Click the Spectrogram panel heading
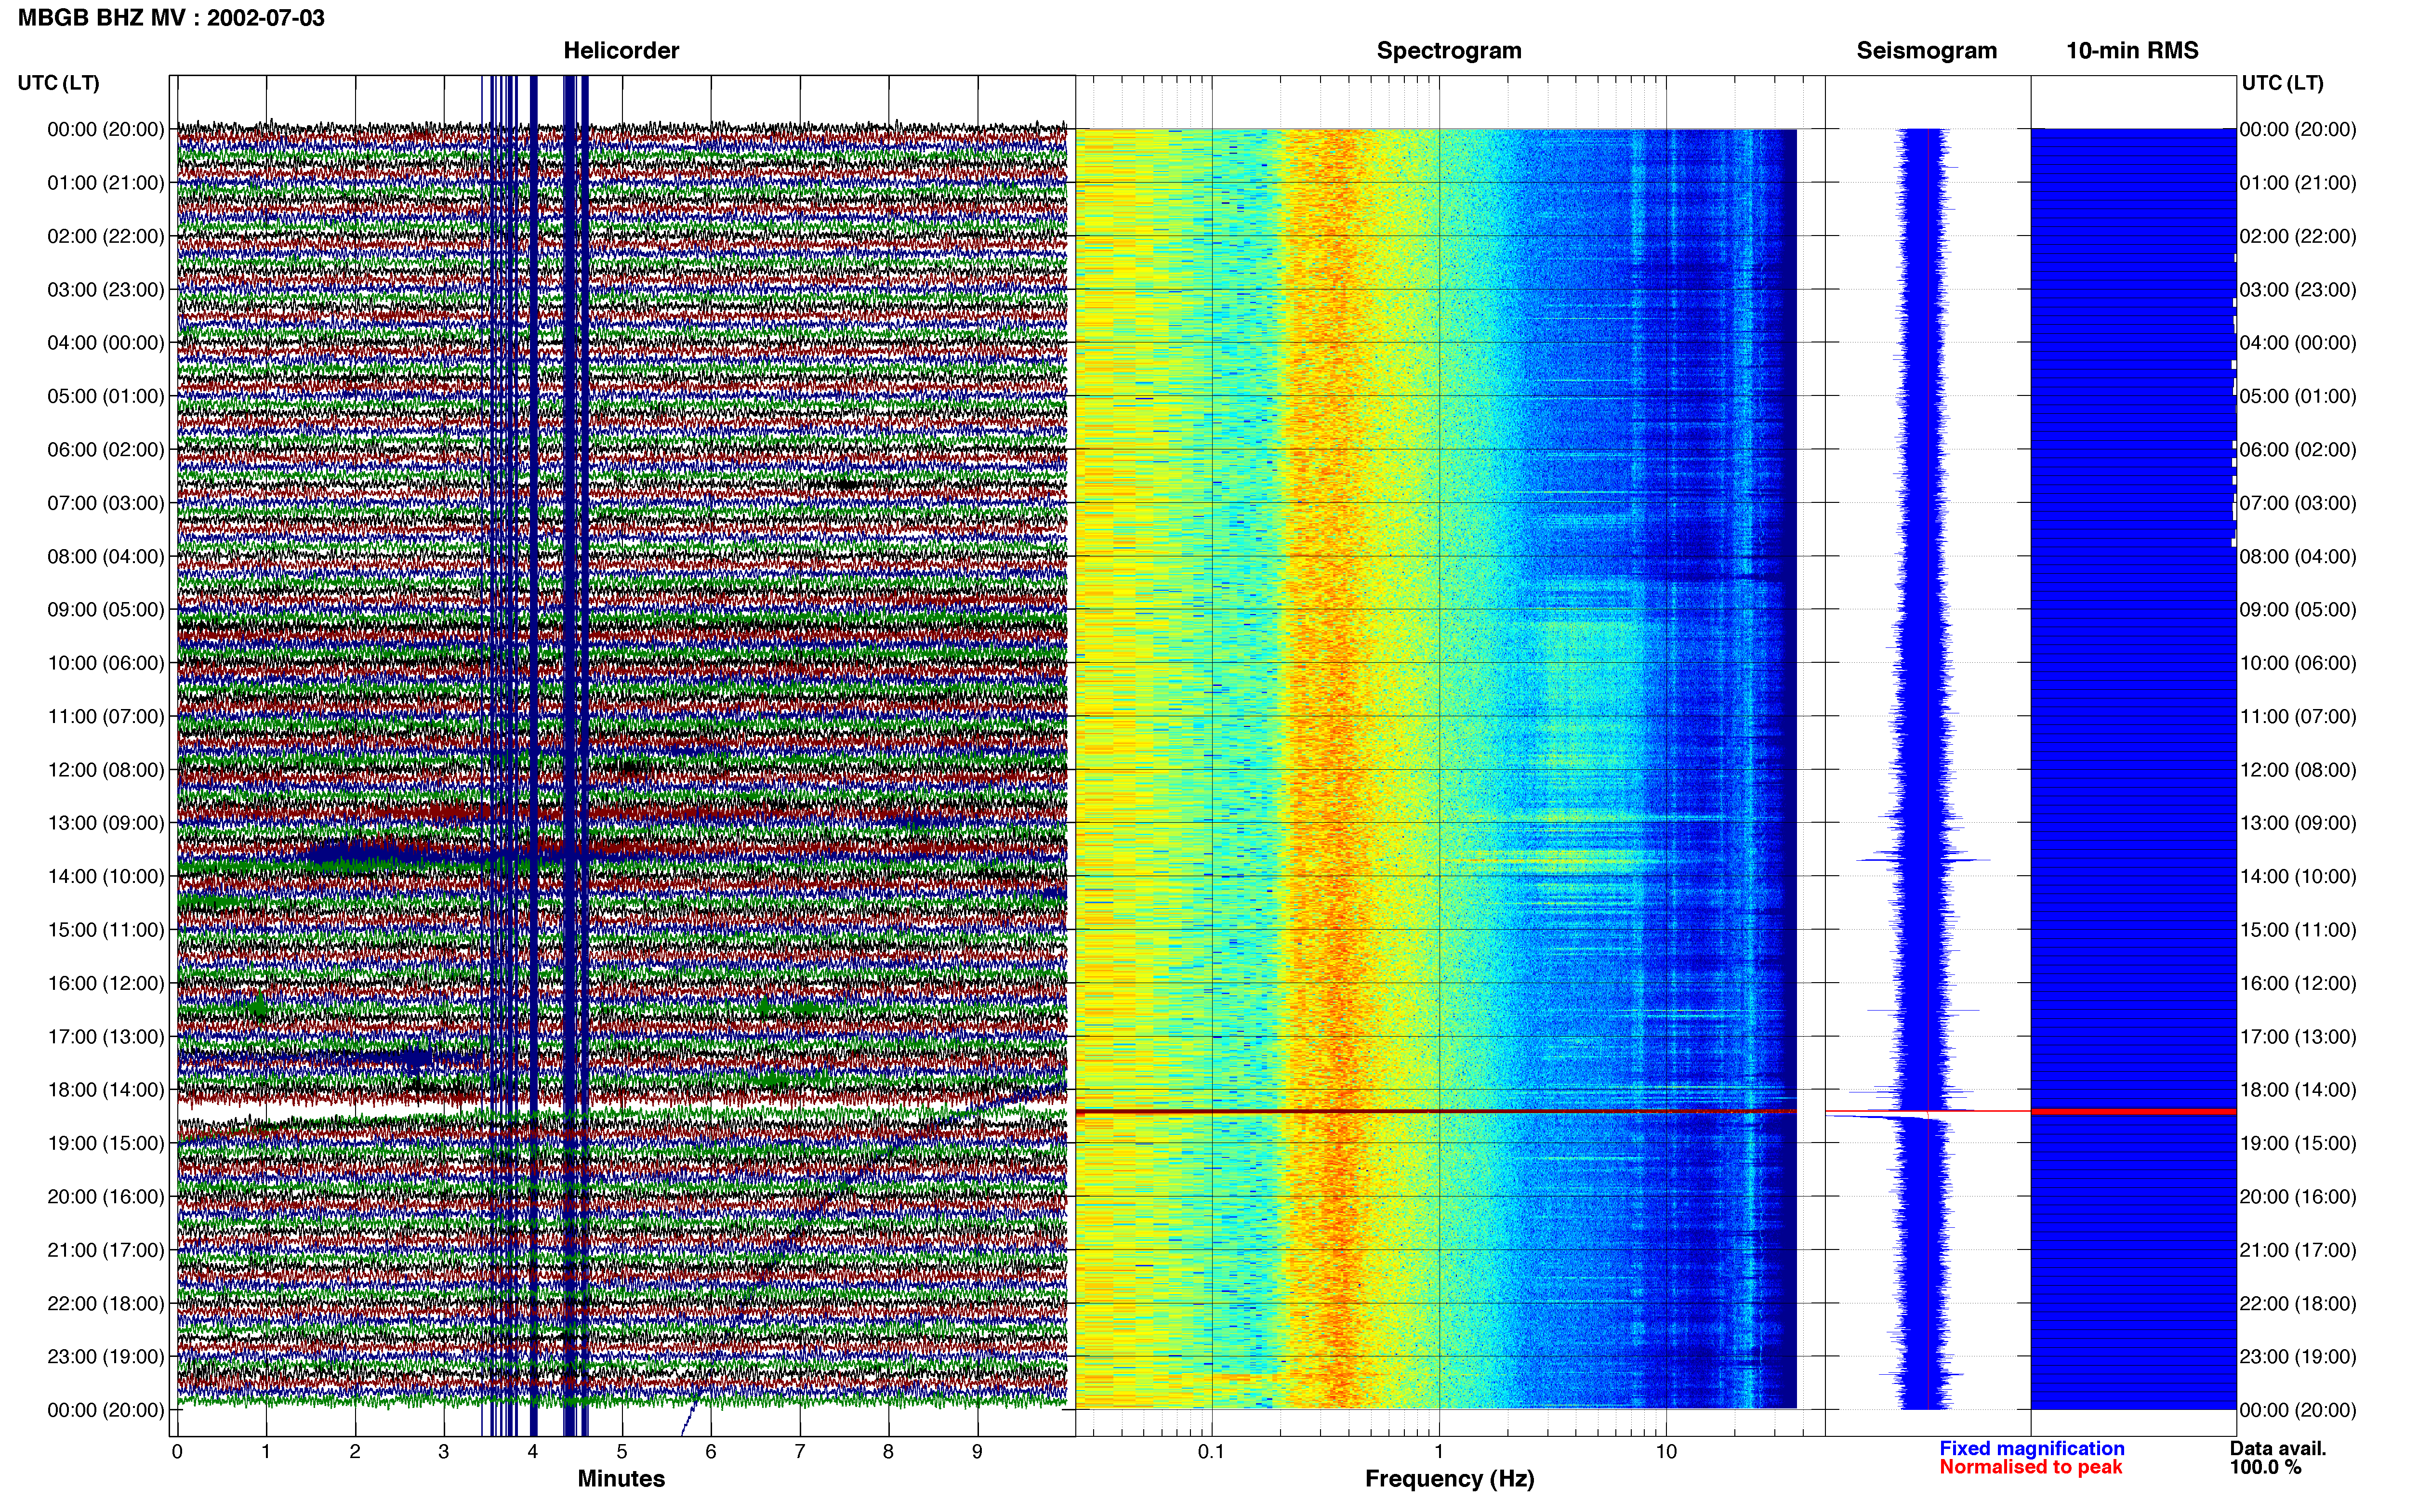 1449,51
